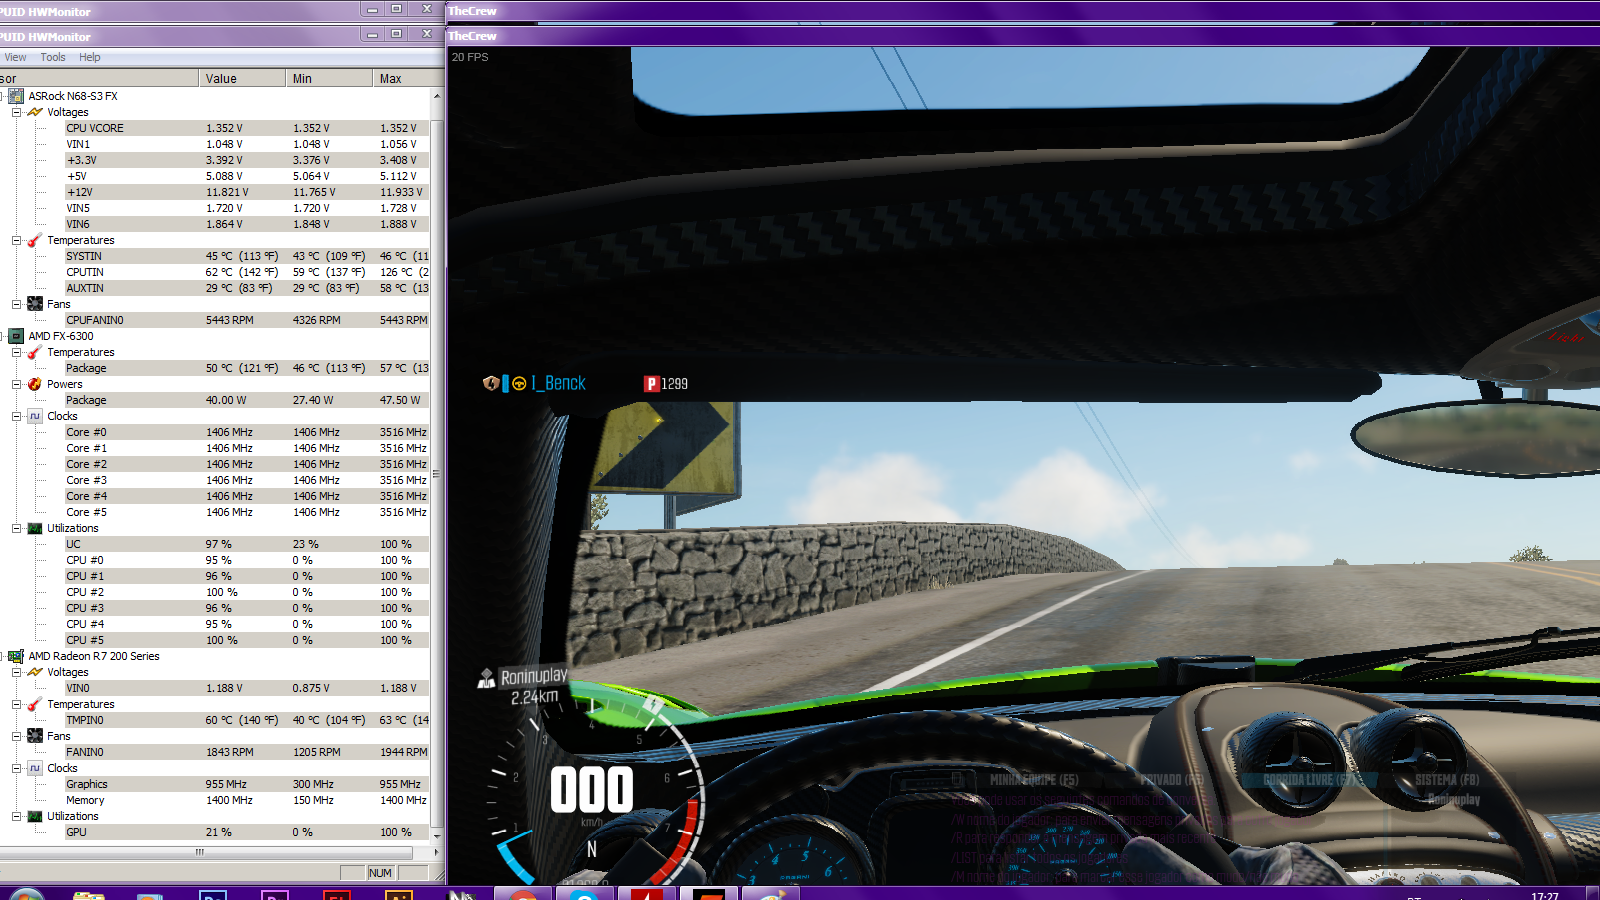Screen dimensions: 1600x900
Task: Select the CPU #5 utilization row
Action: pos(247,640)
